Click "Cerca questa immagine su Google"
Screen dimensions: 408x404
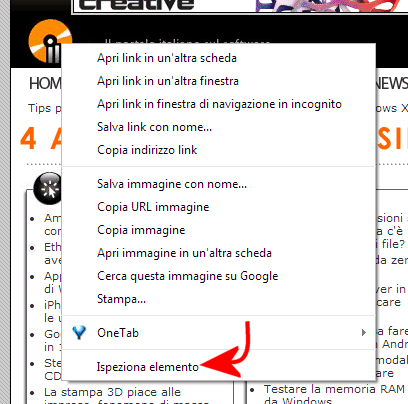click(219, 276)
